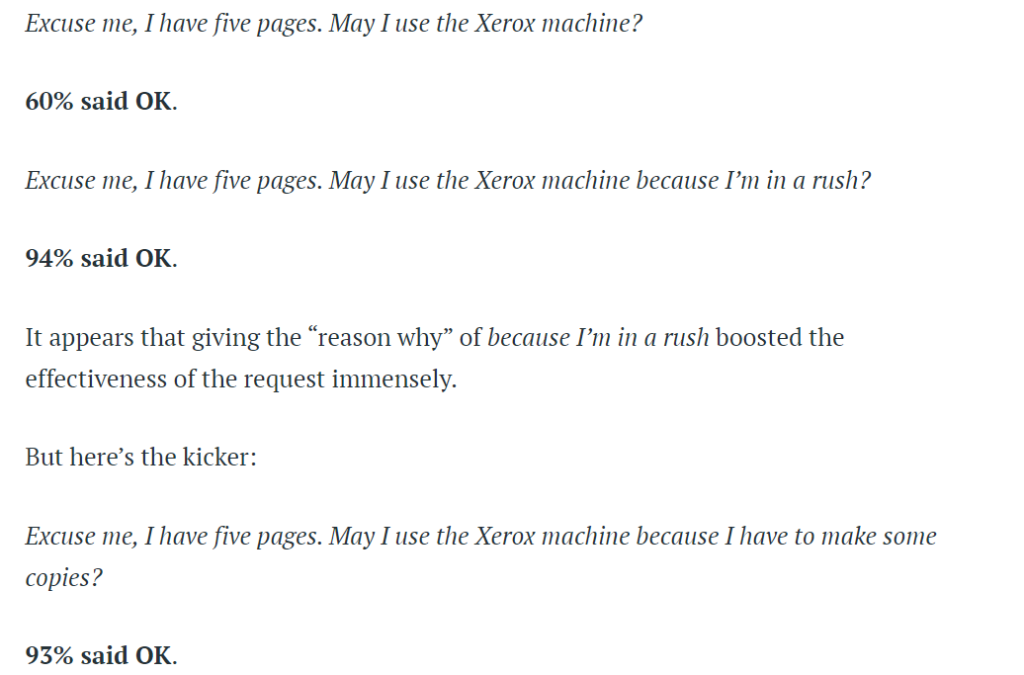The image size is (1024, 675).
Task: Click the bold text '60% said OK'
Action: [x=101, y=102]
